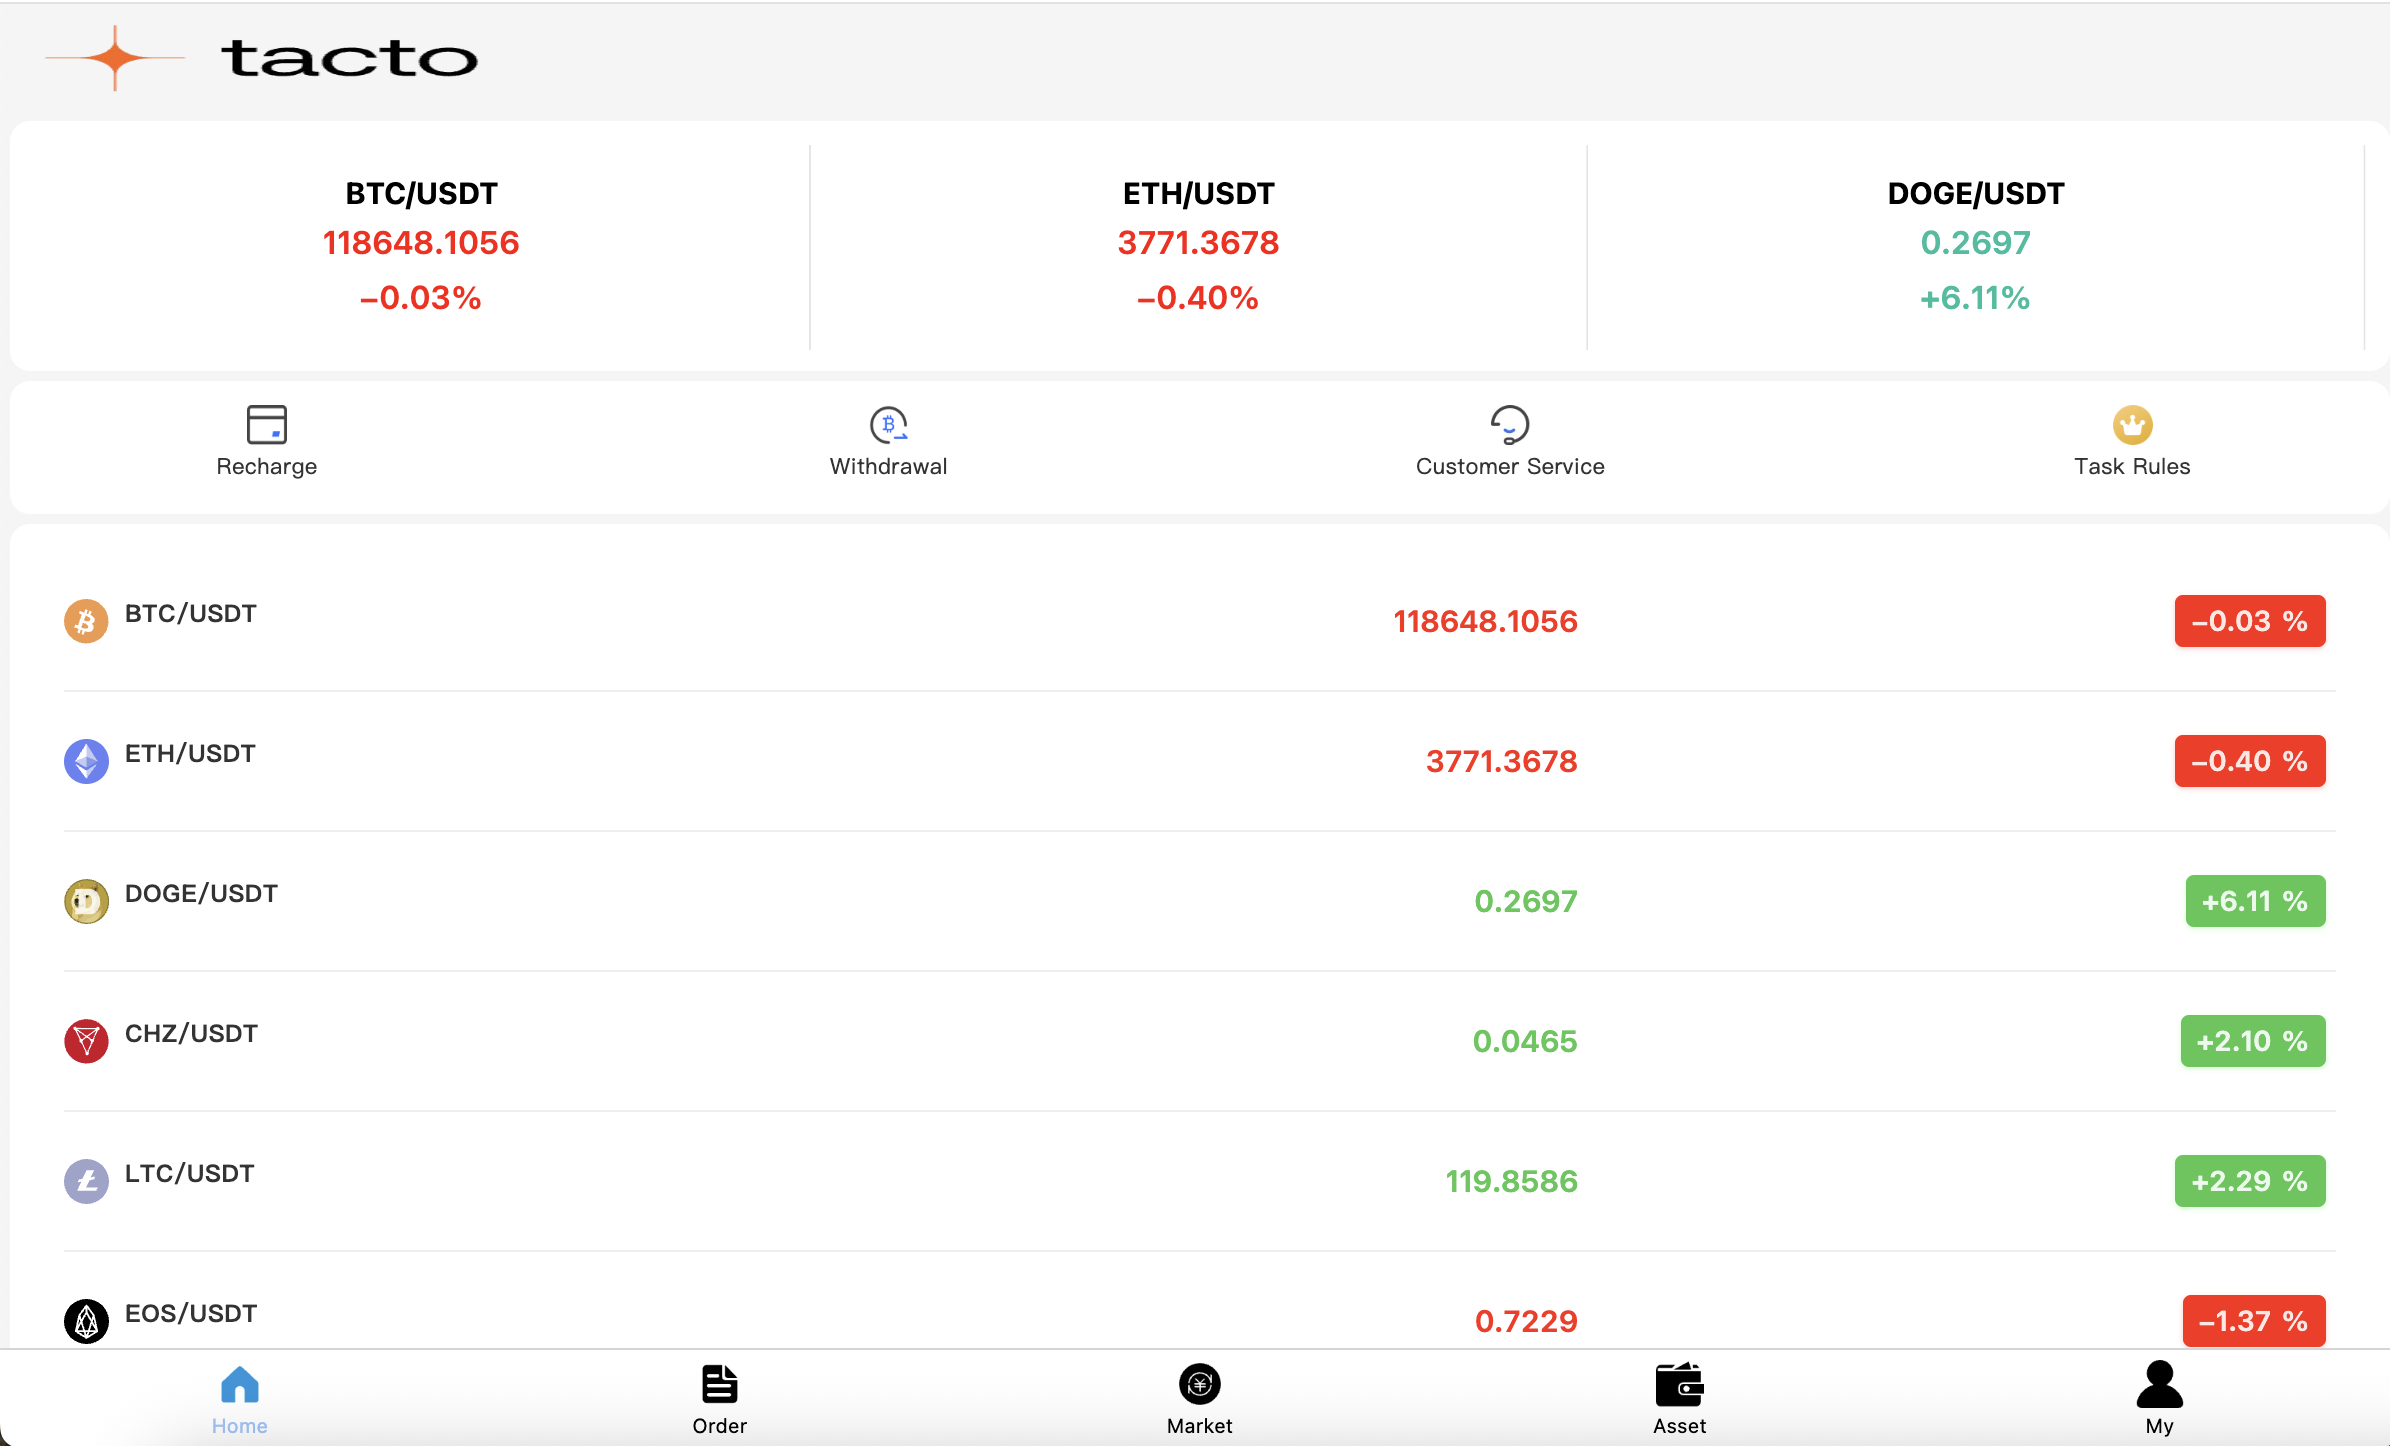Open the Withdrawal bitcoin icon

pos(888,424)
